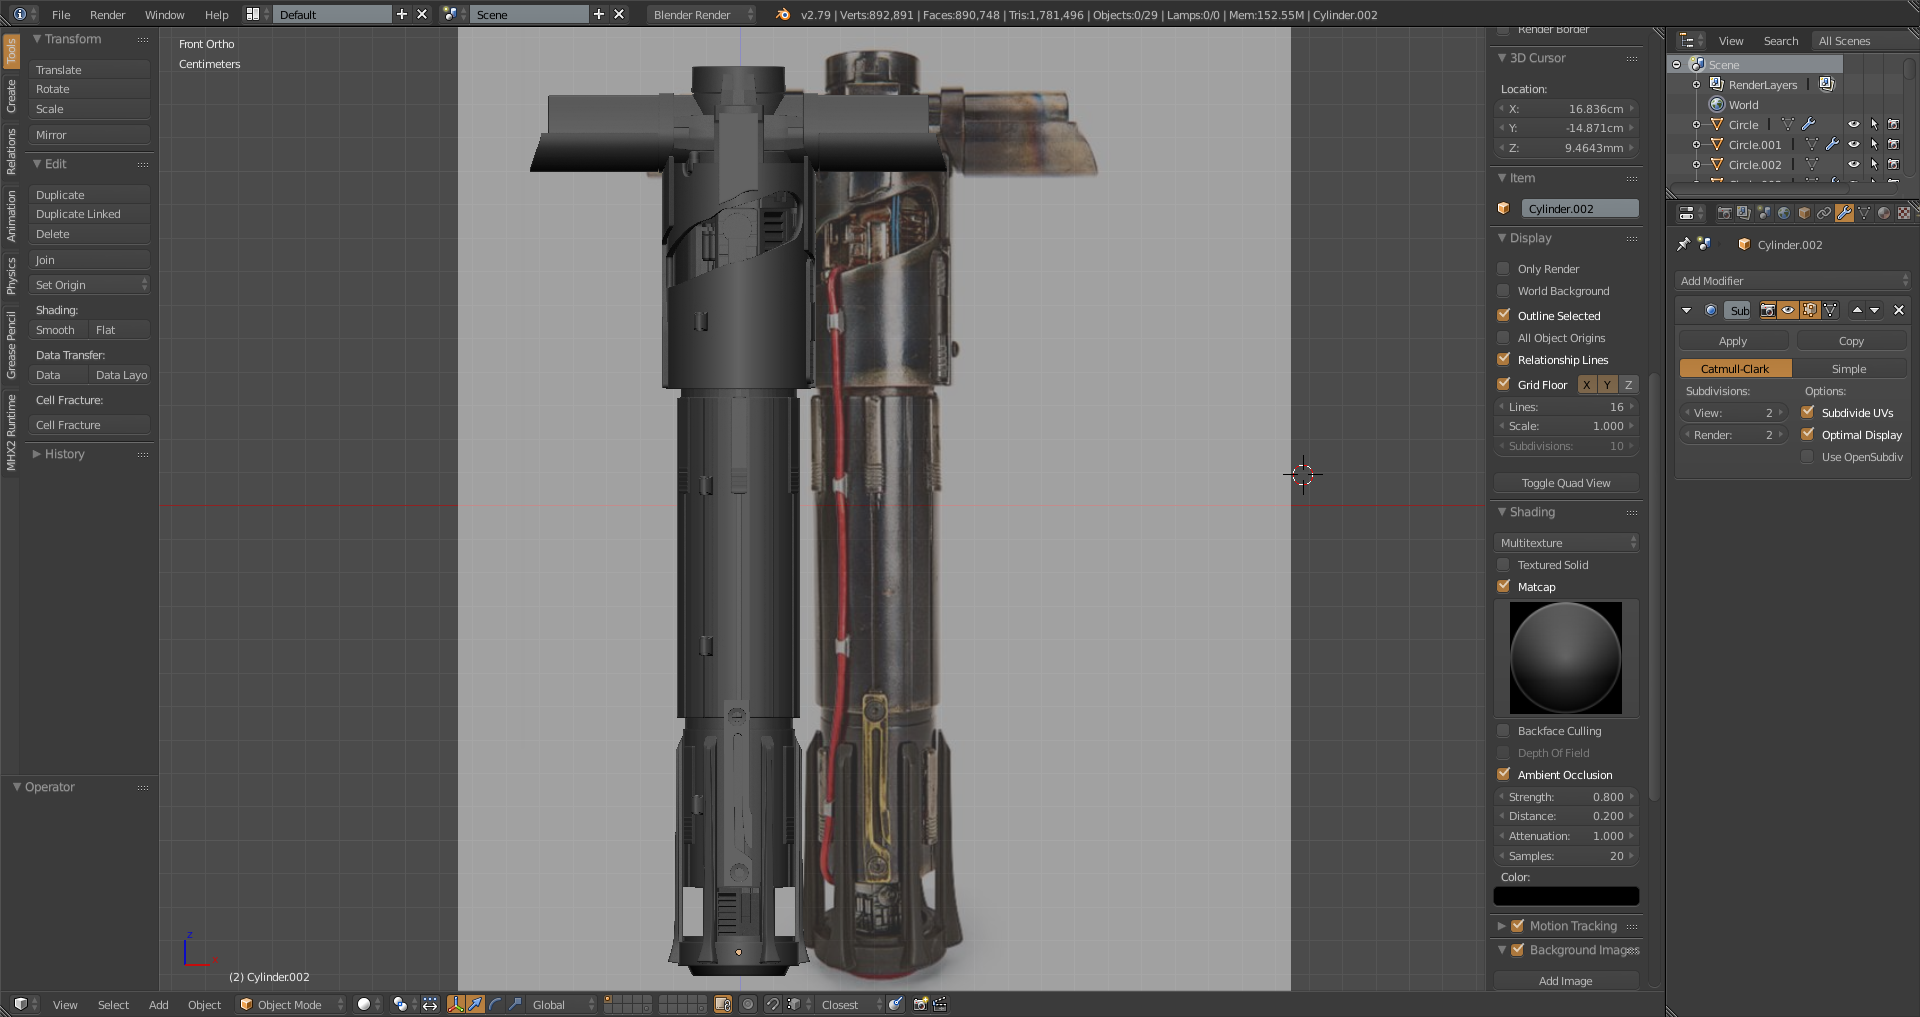Image resolution: width=1920 pixels, height=1017 pixels.
Task: Enable Backface Culling
Action: click(1503, 730)
